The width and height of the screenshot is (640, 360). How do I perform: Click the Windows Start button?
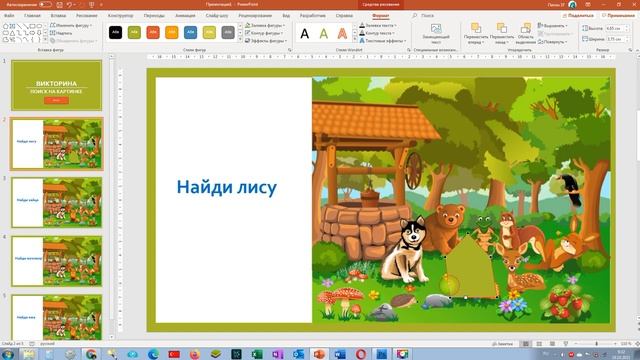pos(8,354)
